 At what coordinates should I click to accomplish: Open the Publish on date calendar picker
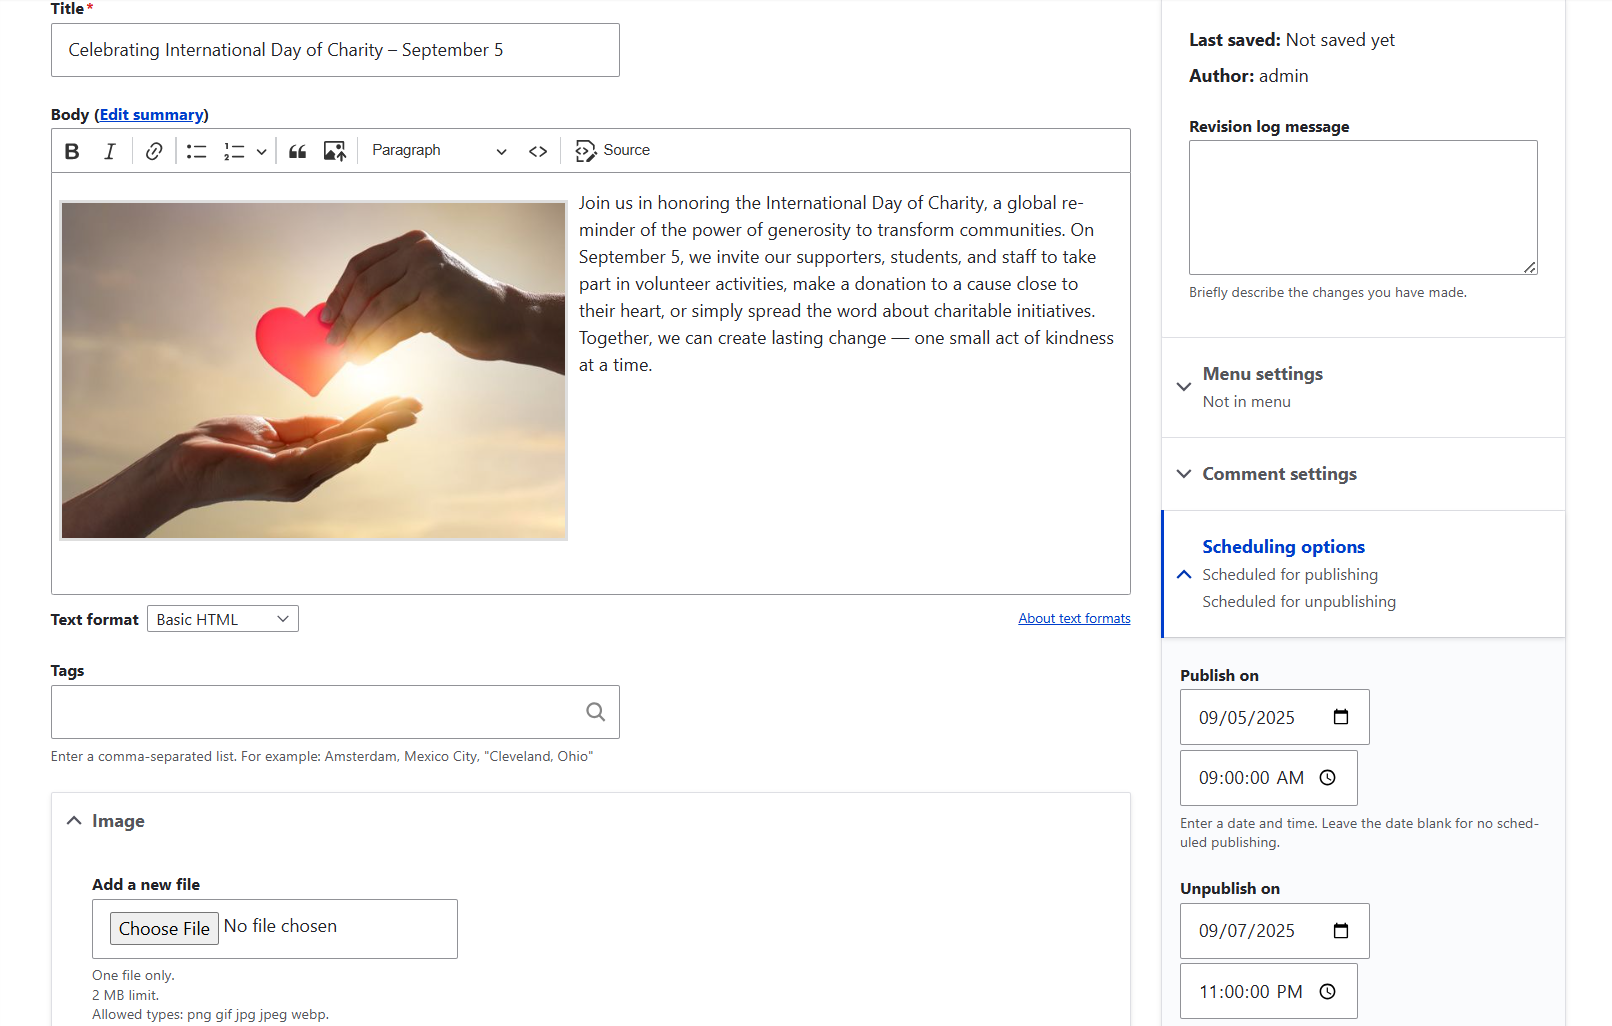click(1341, 717)
